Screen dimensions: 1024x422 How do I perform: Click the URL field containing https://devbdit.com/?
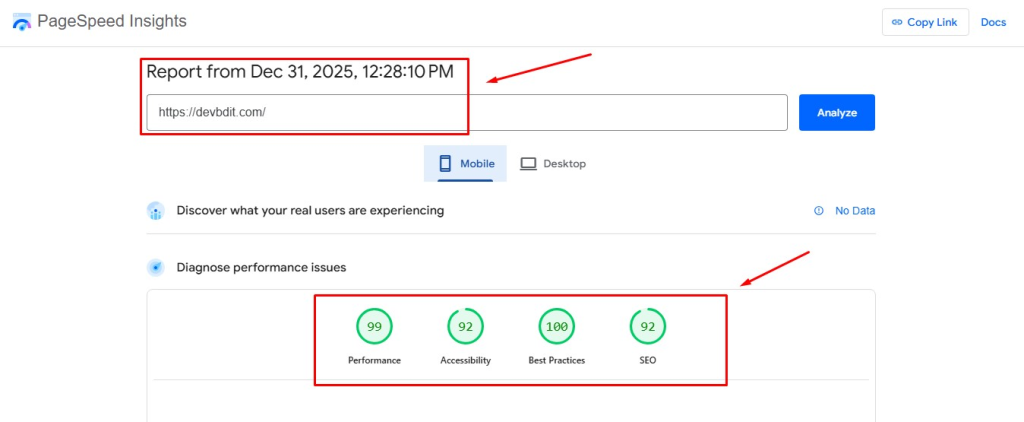[467, 112]
